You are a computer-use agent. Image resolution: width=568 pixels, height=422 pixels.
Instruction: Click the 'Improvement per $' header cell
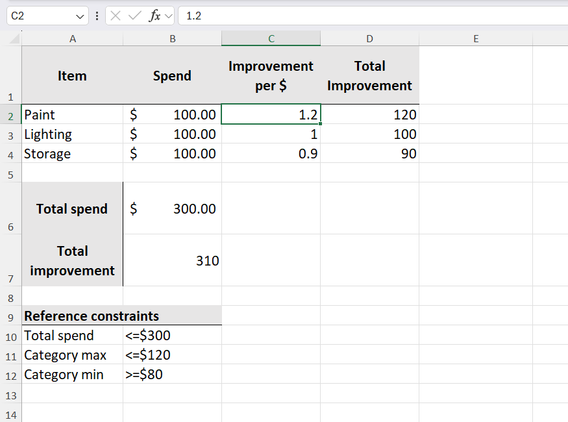click(271, 75)
